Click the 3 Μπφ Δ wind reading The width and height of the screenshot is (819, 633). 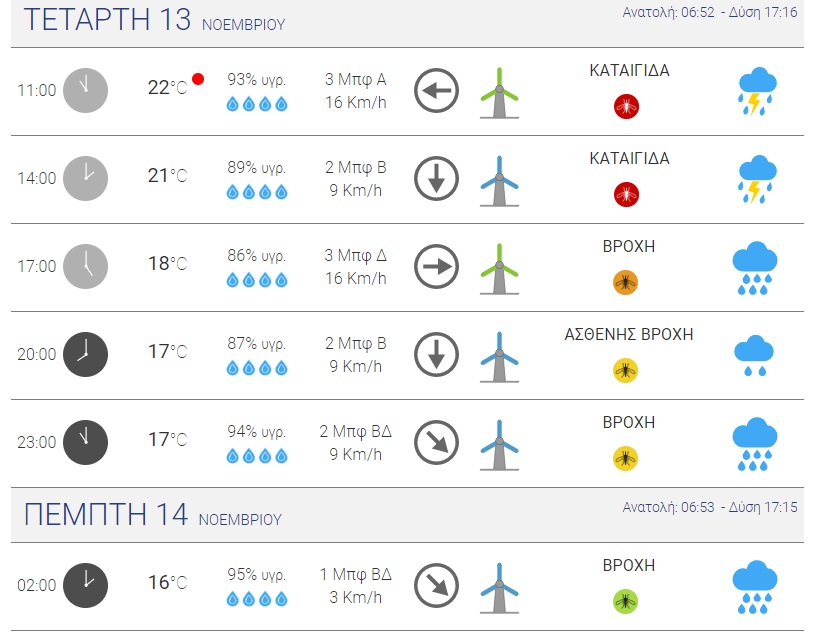point(355,255)
